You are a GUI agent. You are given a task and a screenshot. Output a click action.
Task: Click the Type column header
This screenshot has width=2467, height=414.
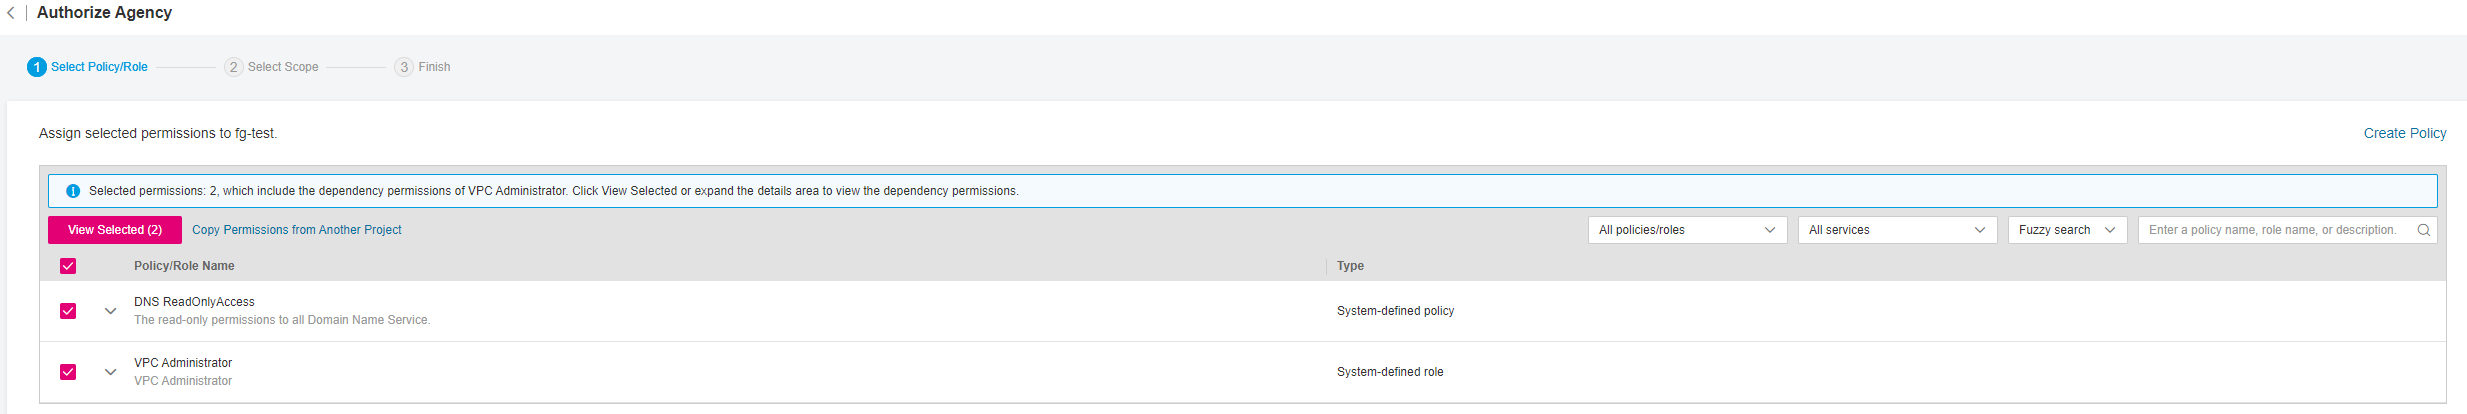pyautogui.click(x=1350, y=266)
